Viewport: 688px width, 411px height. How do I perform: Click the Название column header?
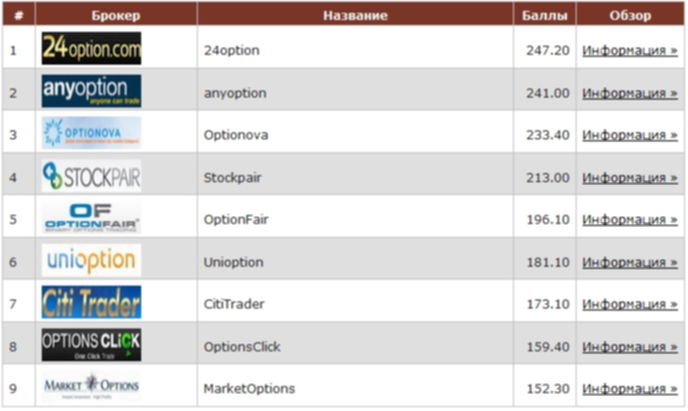[x=355, y=15]
